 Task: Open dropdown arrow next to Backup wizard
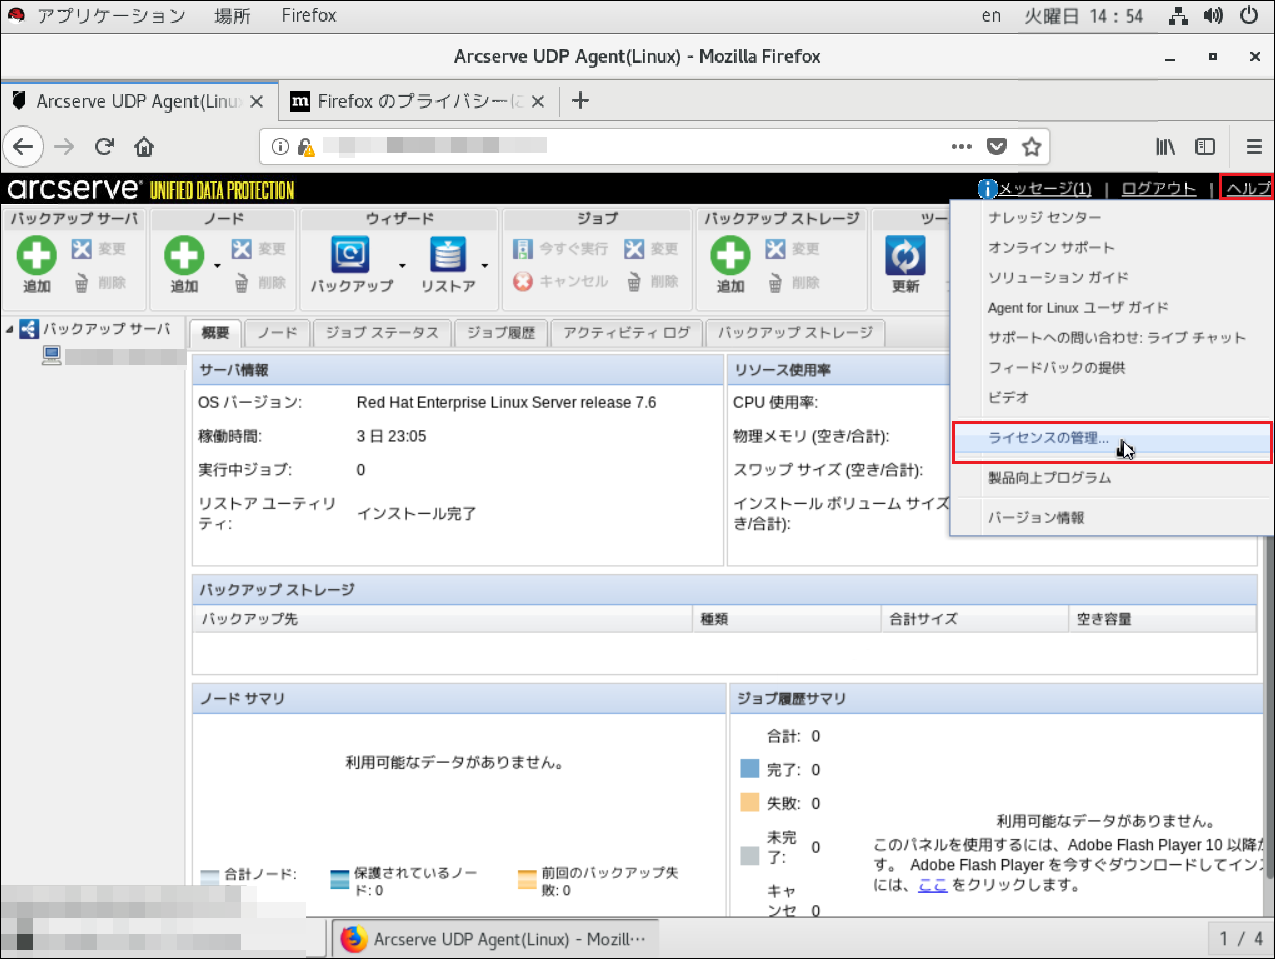pos(402,266)
